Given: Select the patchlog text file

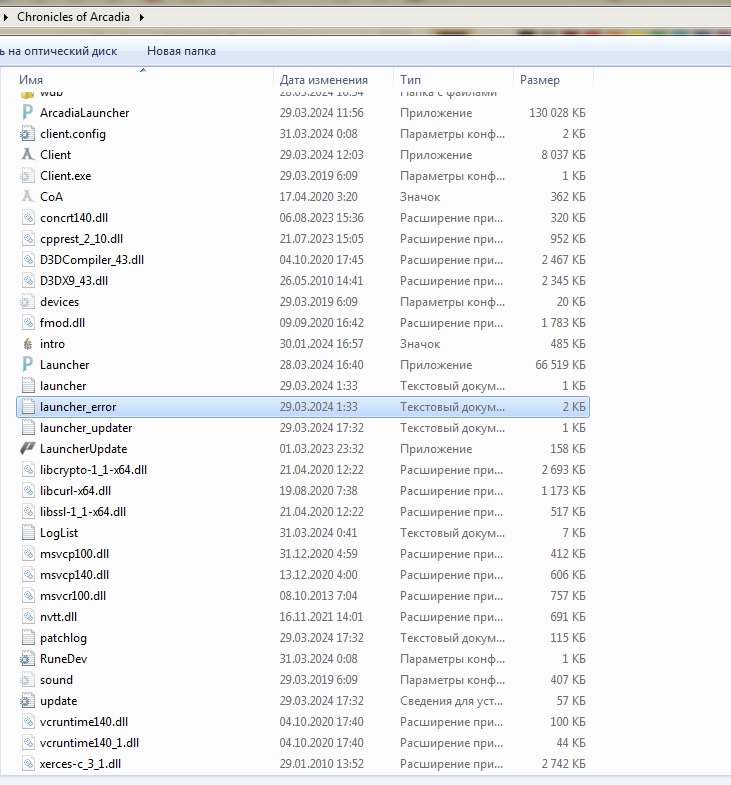Looking at the screenshot, I should [63, 638].
